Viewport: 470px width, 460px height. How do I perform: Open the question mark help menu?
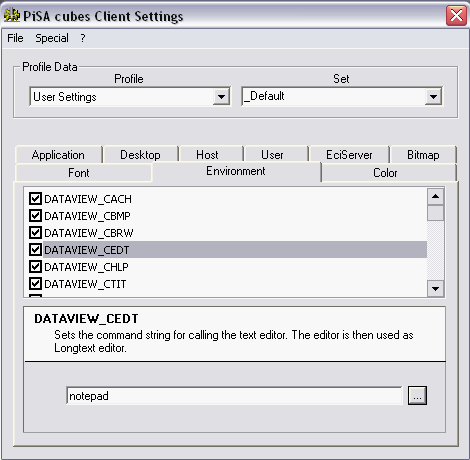click(83, 38)
